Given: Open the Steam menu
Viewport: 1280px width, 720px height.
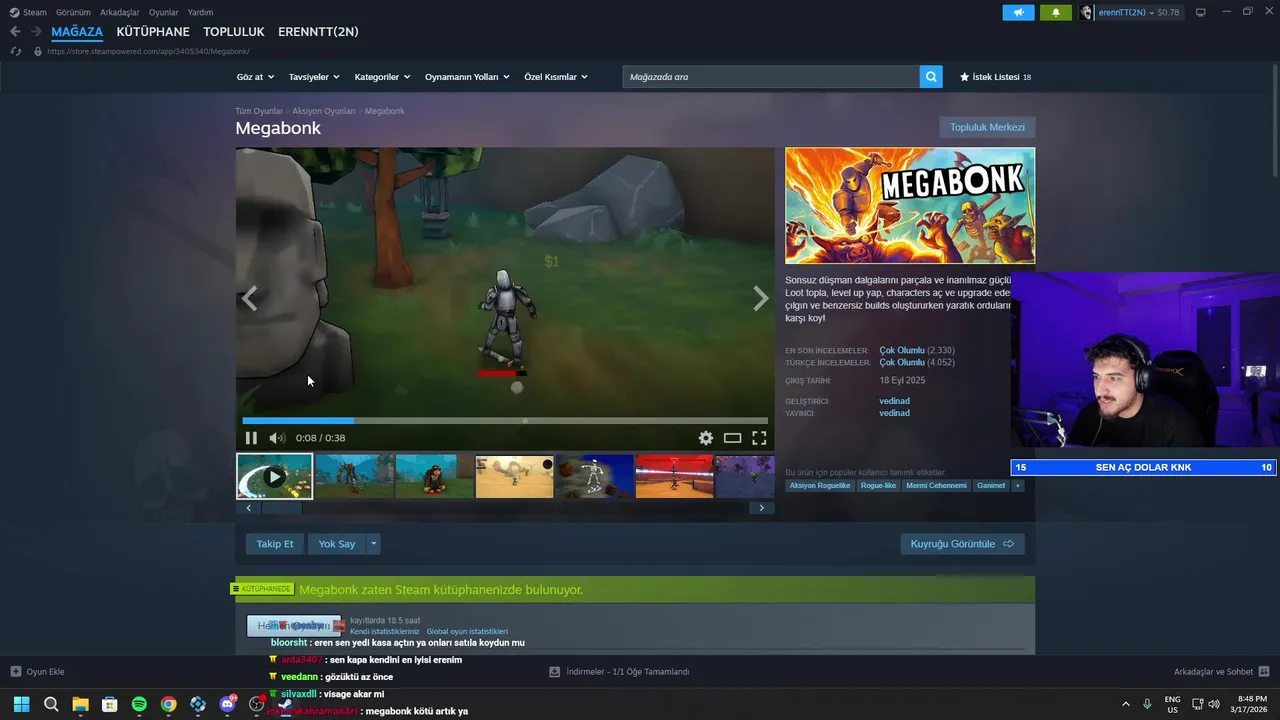Looking at the screenshot, I should 29,12.
